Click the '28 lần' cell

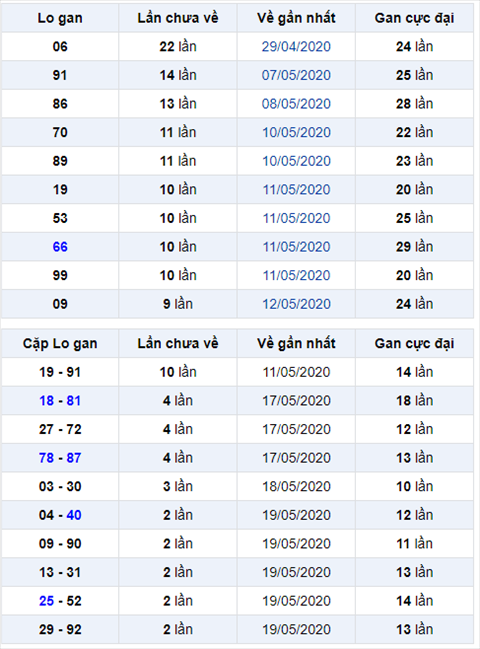point(414,103)
